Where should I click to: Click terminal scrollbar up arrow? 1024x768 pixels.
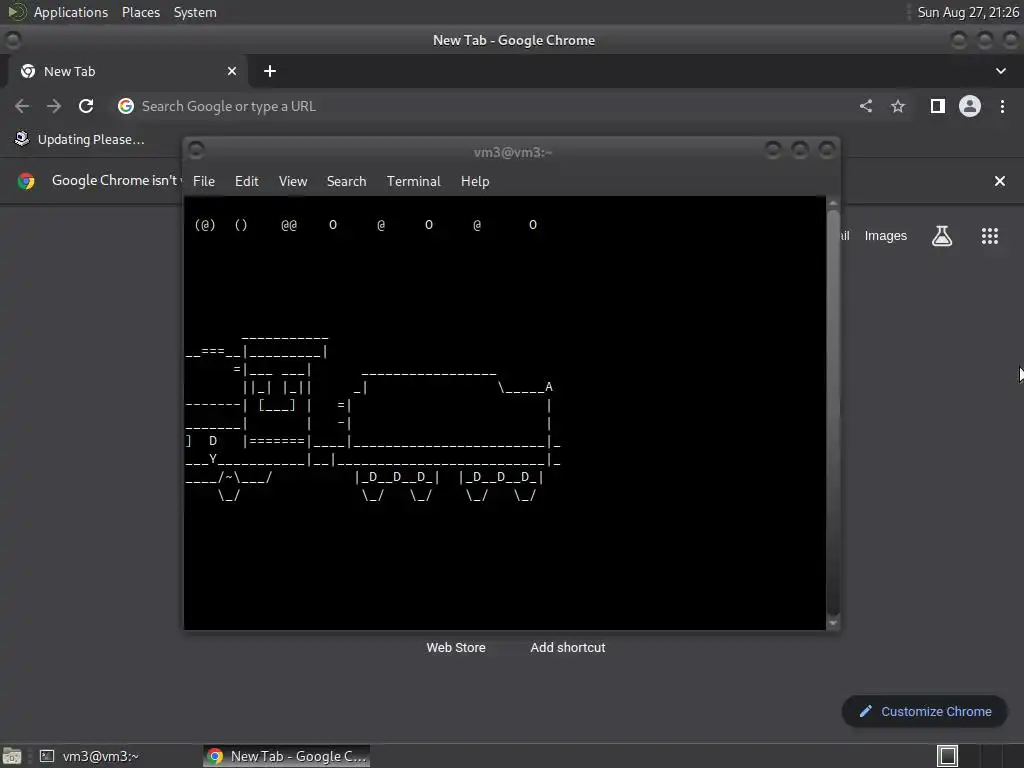833,203
